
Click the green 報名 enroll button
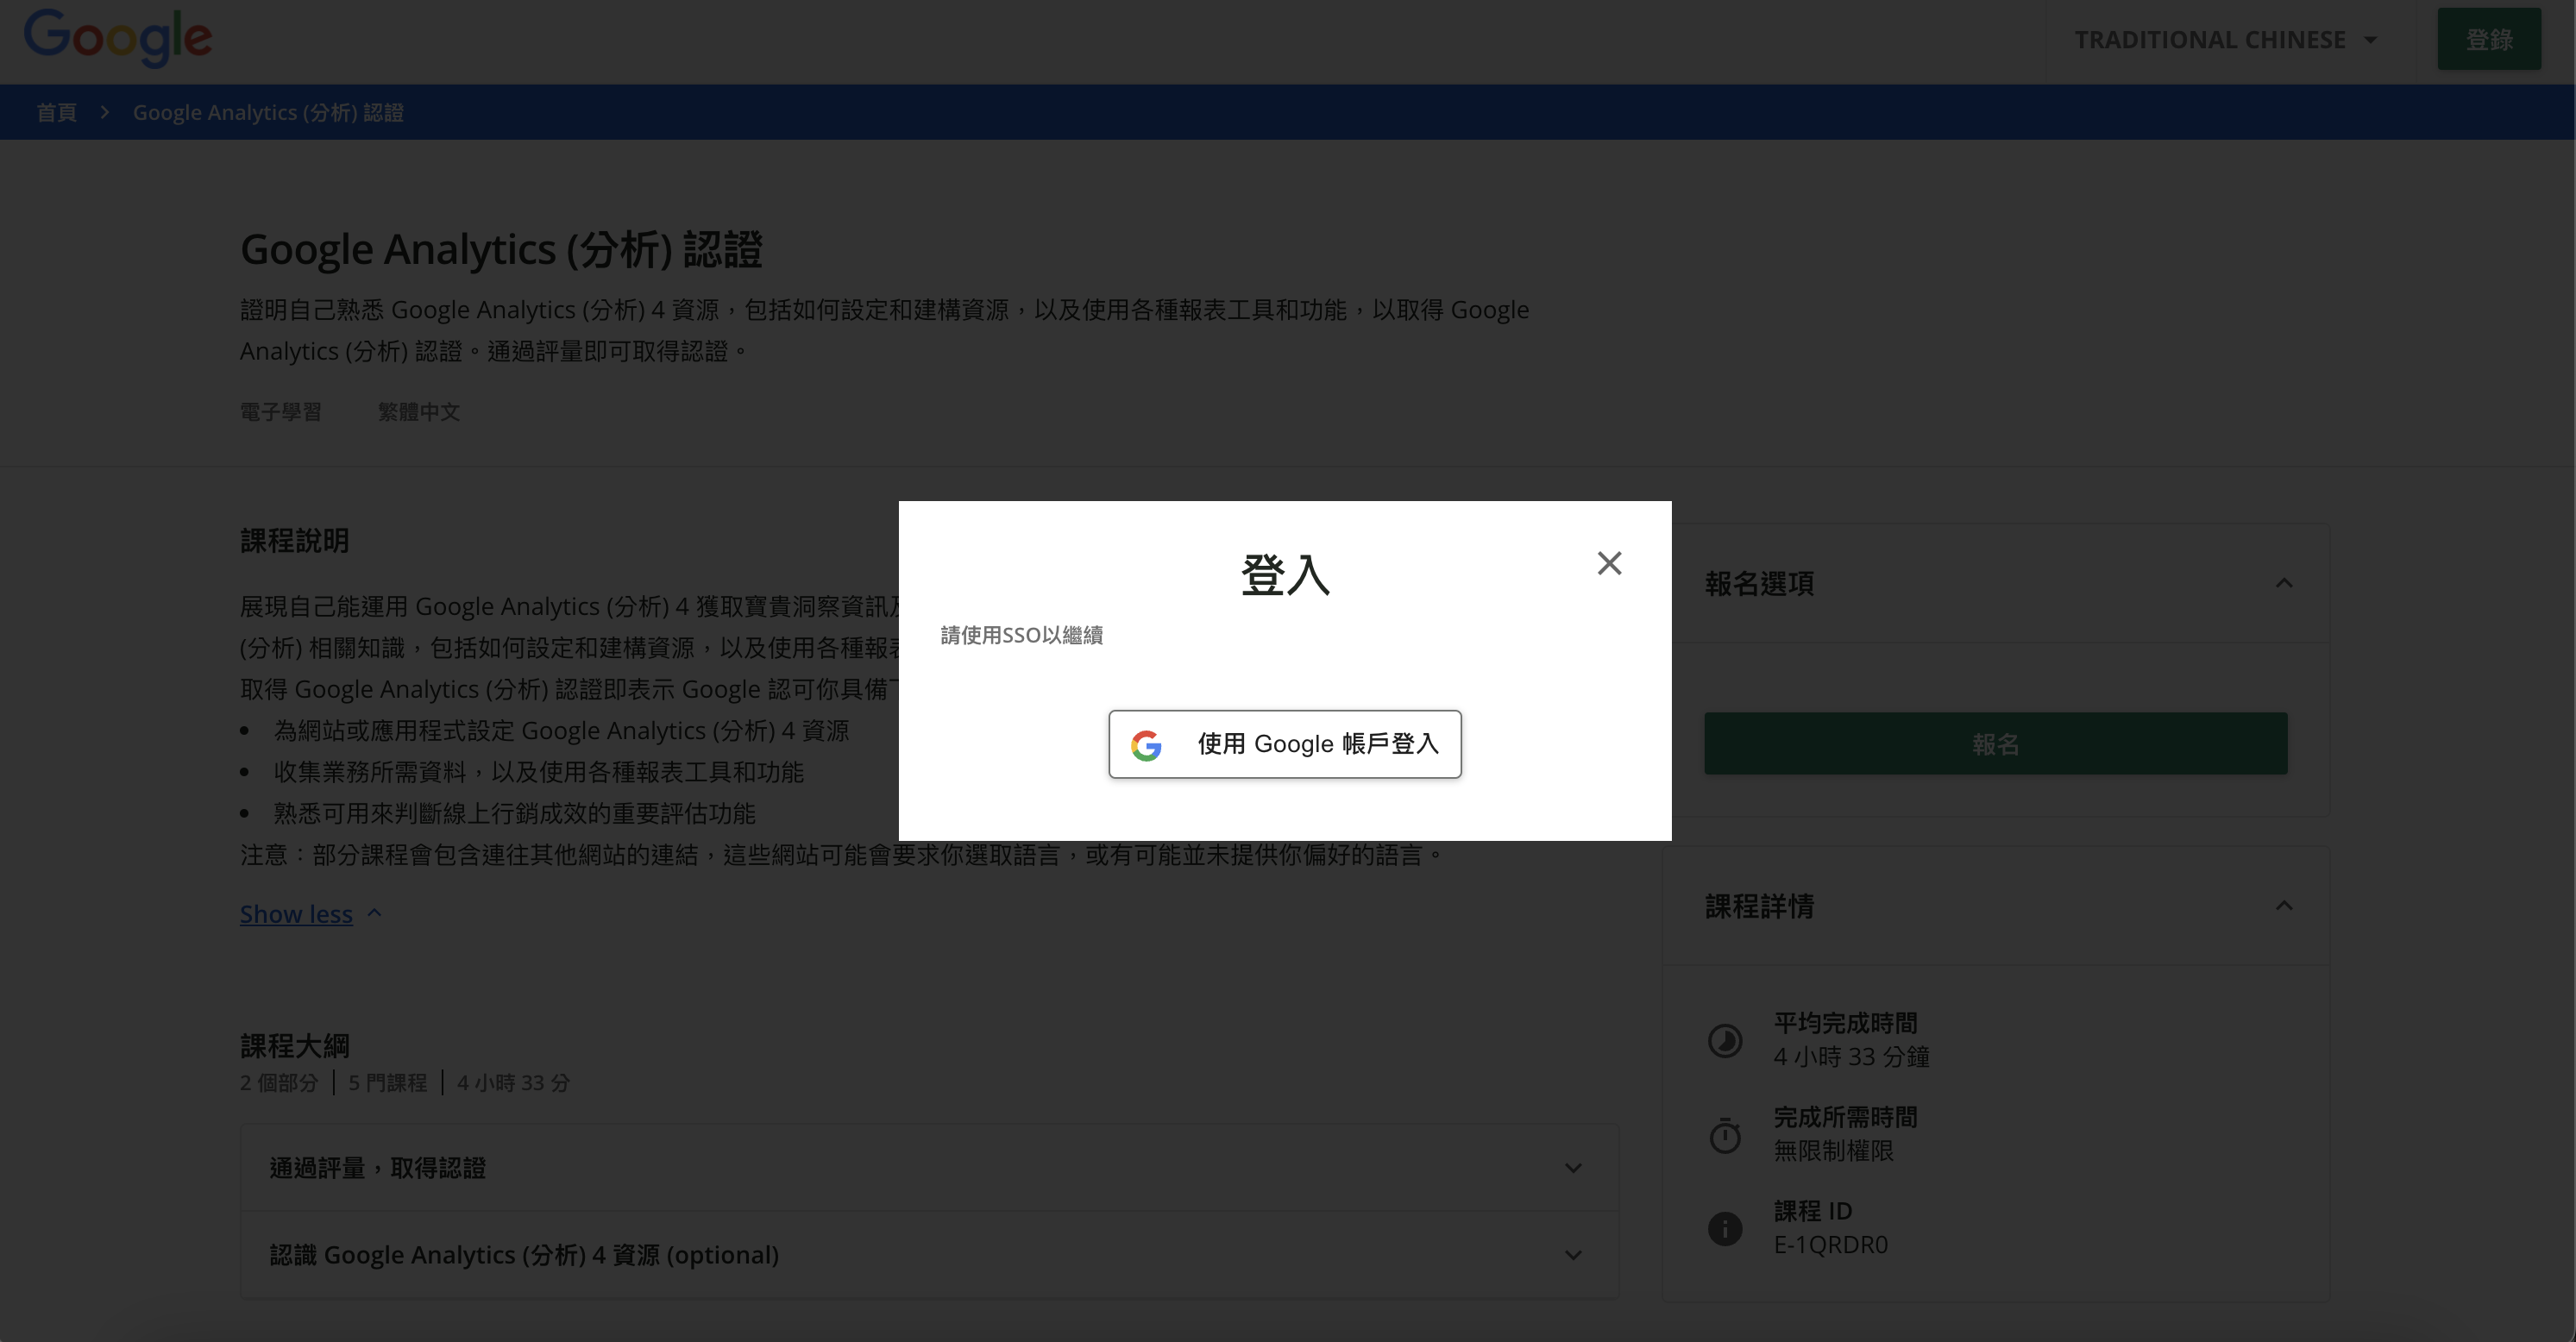point(1995,744)
